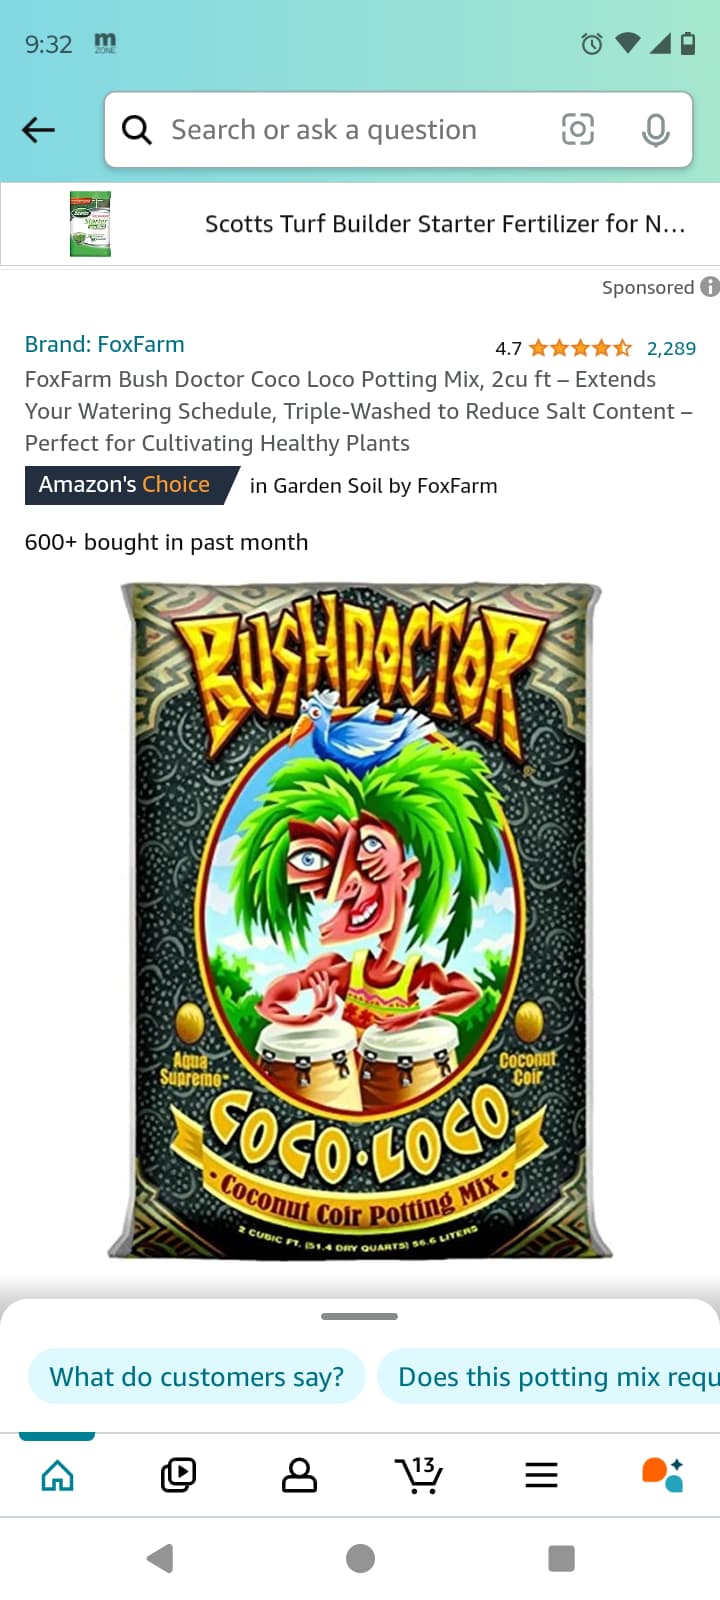Open the shopping cart with 13 items
Viewport: 720px width, 1600px height.
(419, 1475)
